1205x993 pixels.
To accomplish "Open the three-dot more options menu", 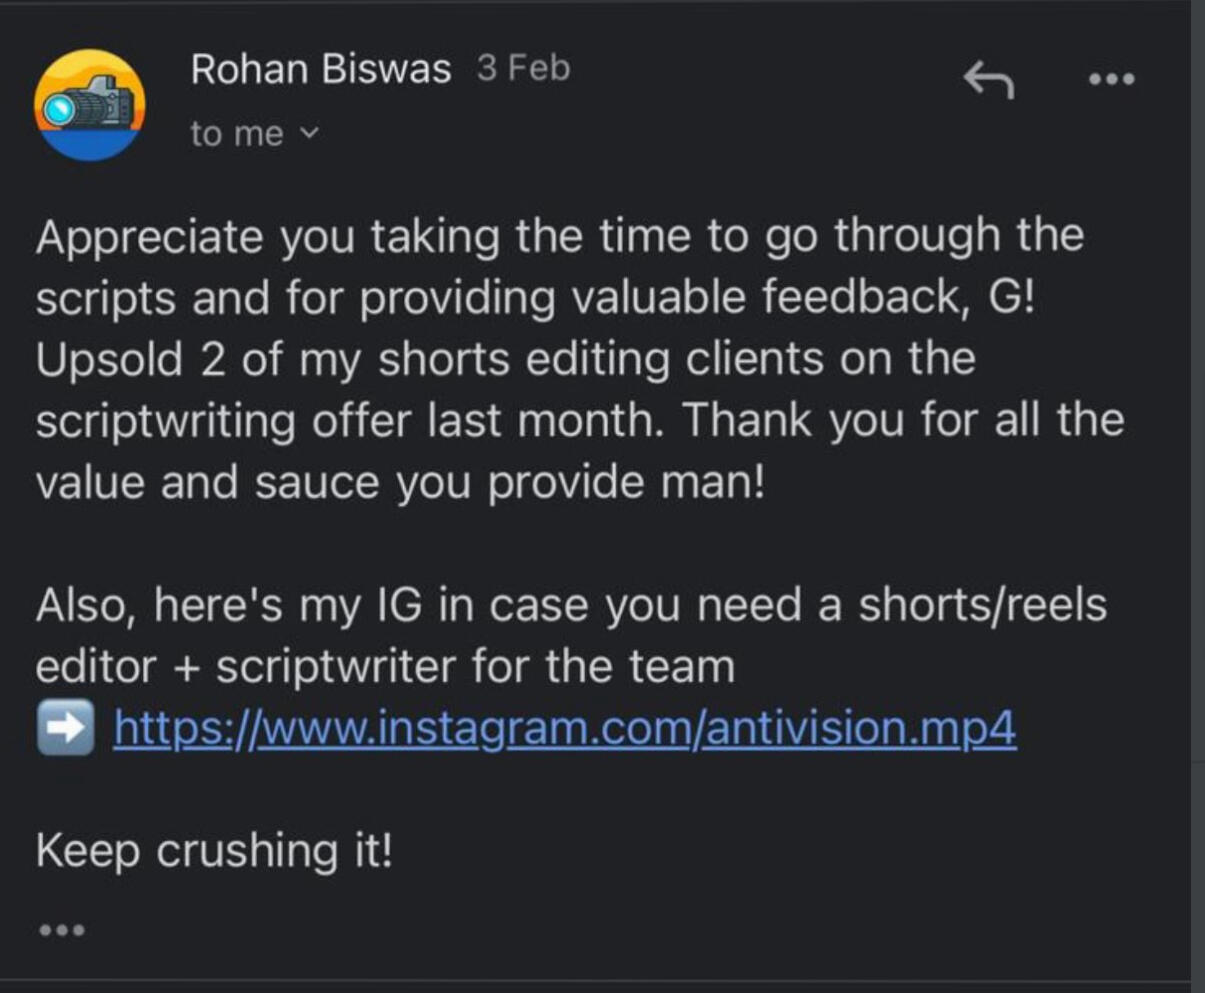I will 1112,79.
